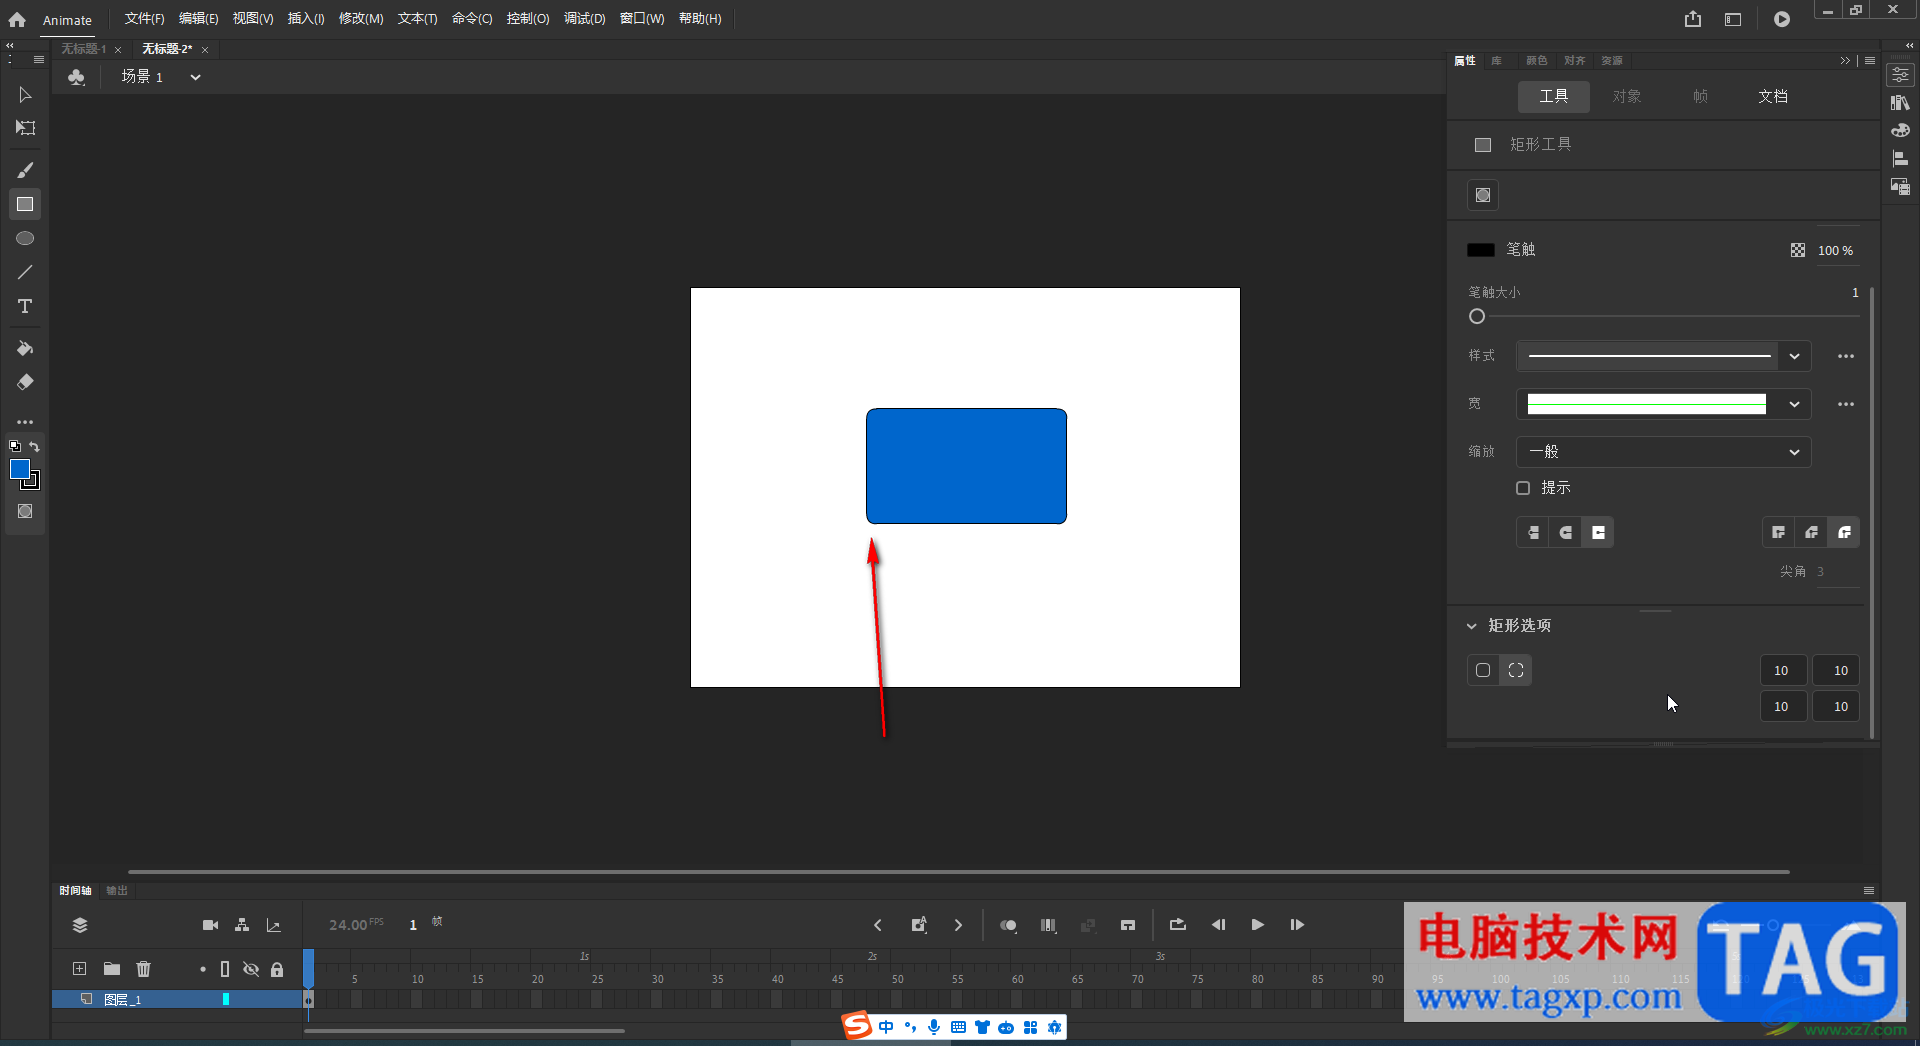Select the Text tool
This screenshot has height=1046, width=1920.
pyautogui.click(x=25, y=306)
